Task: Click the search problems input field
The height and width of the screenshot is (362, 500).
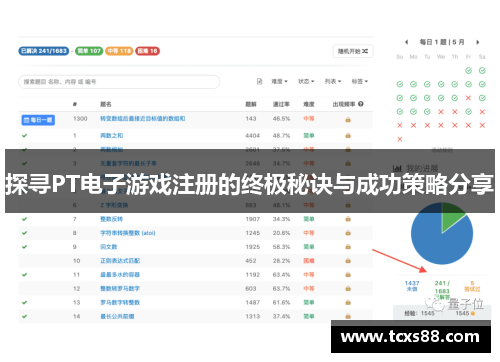Action: [x=119, y=82]
